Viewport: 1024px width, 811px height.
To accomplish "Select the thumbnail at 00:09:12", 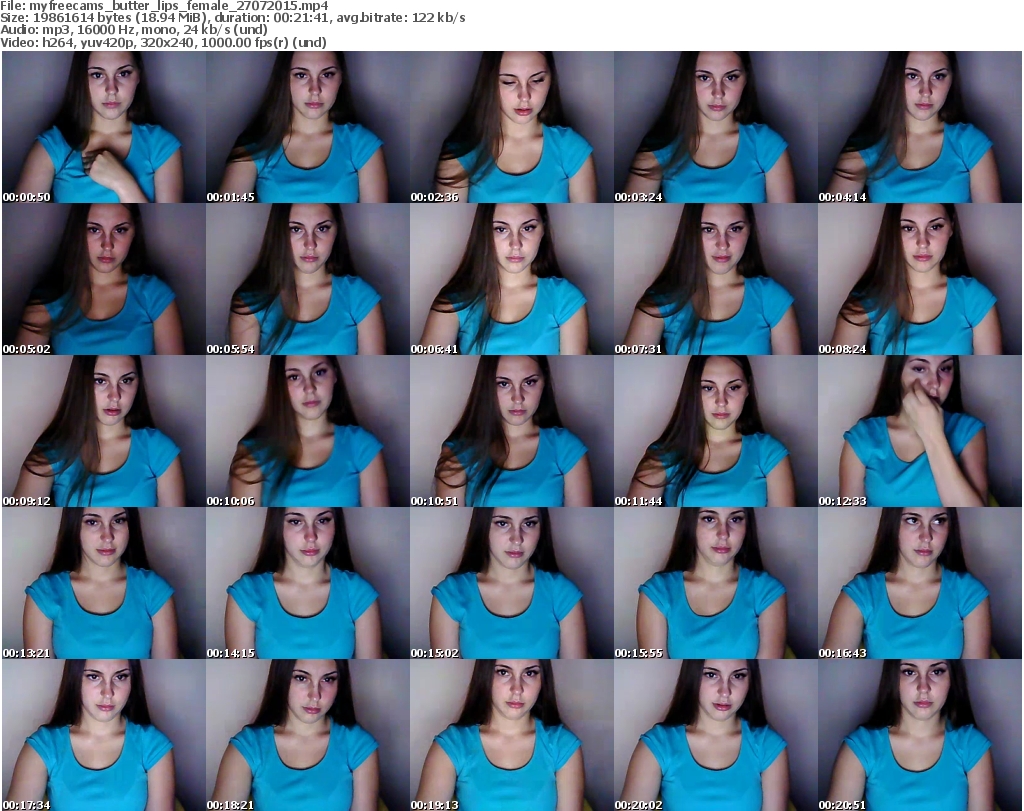I will [104, 431].
